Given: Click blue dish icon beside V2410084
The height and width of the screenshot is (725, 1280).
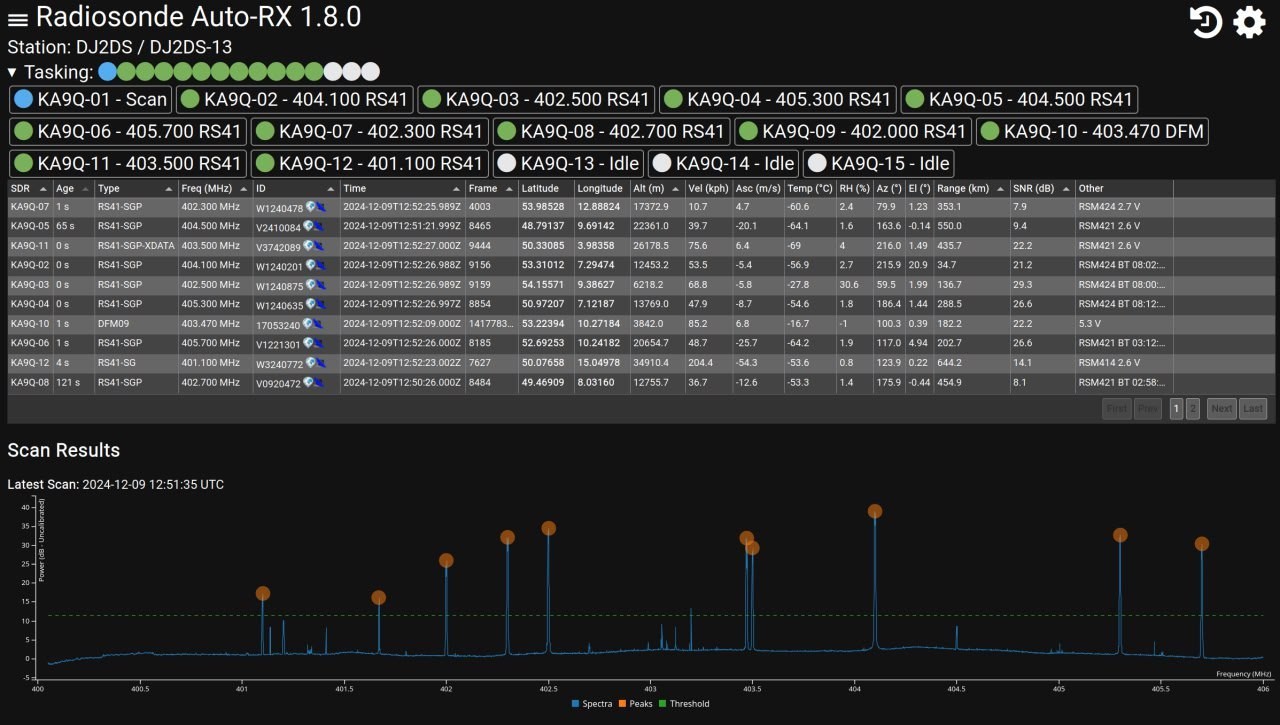Looking at the screenshot, I should tap(320, 226).
